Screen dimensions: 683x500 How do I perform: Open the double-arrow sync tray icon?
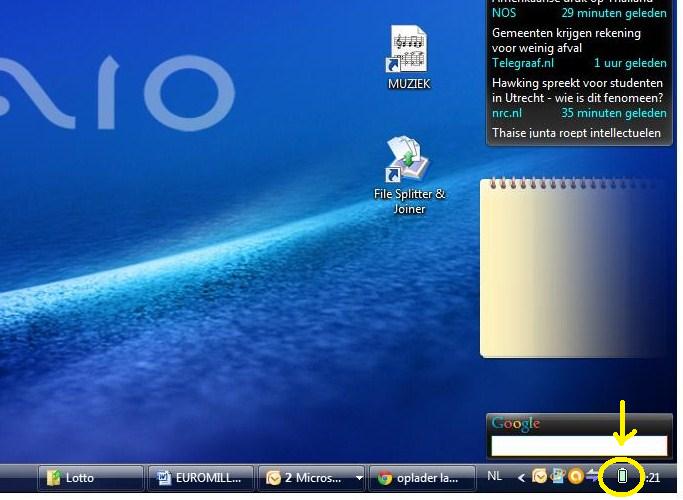592,476
